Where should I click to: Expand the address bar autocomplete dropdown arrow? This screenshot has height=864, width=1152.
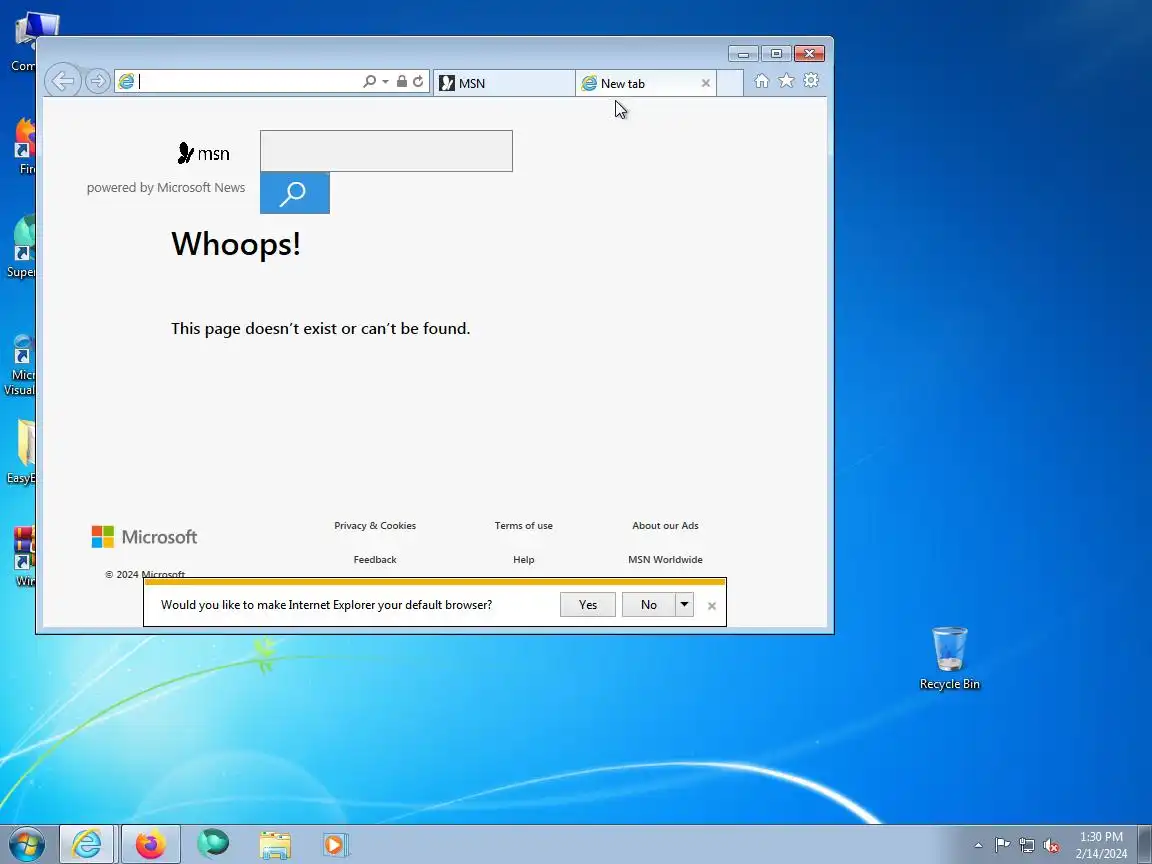[x=385, y=82]
